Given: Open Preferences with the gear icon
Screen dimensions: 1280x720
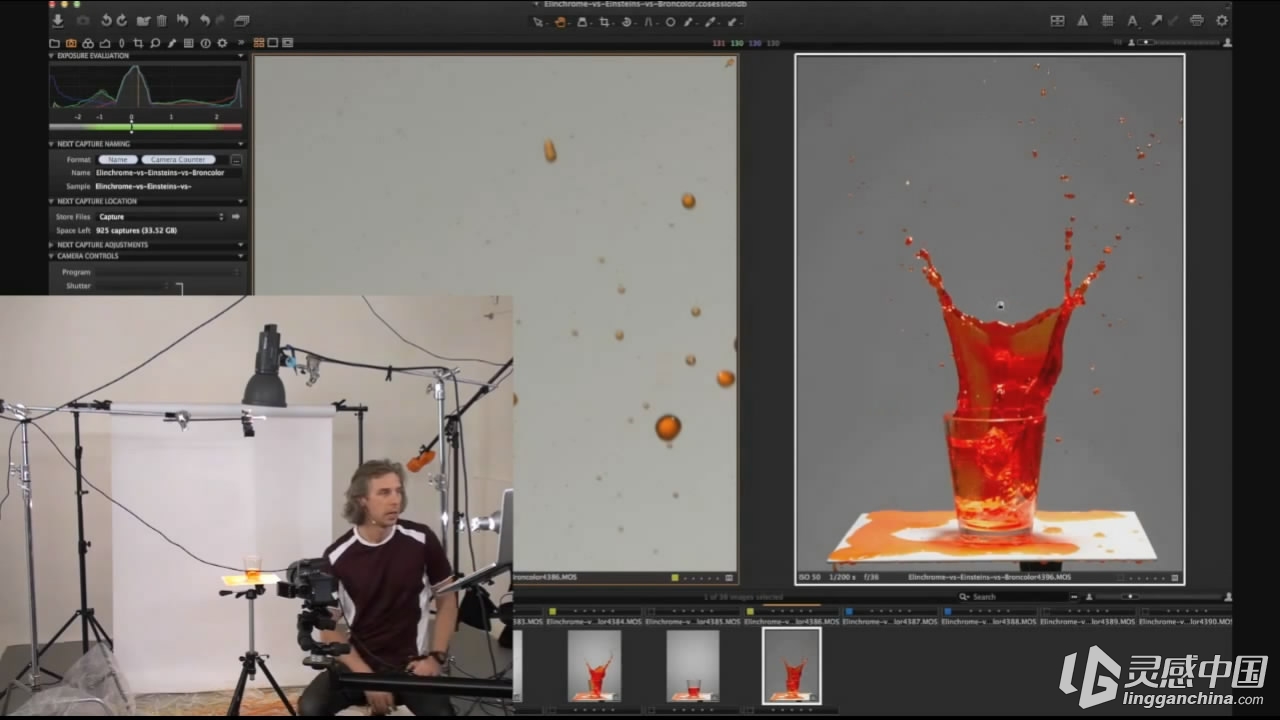Looking at the screenshot, I should (1222, 21).
